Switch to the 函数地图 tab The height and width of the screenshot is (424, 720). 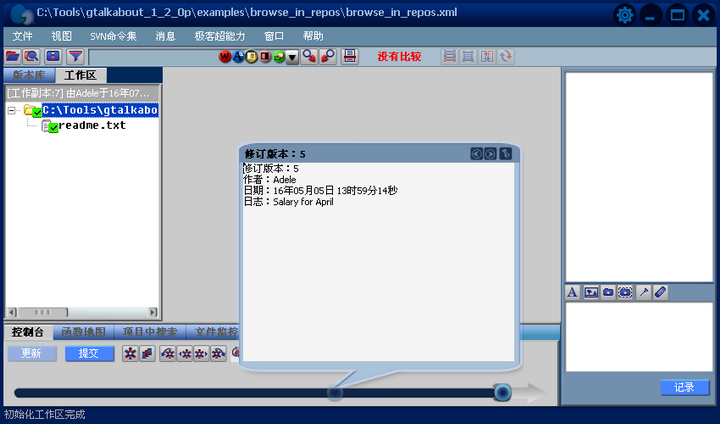coord(83,332)
